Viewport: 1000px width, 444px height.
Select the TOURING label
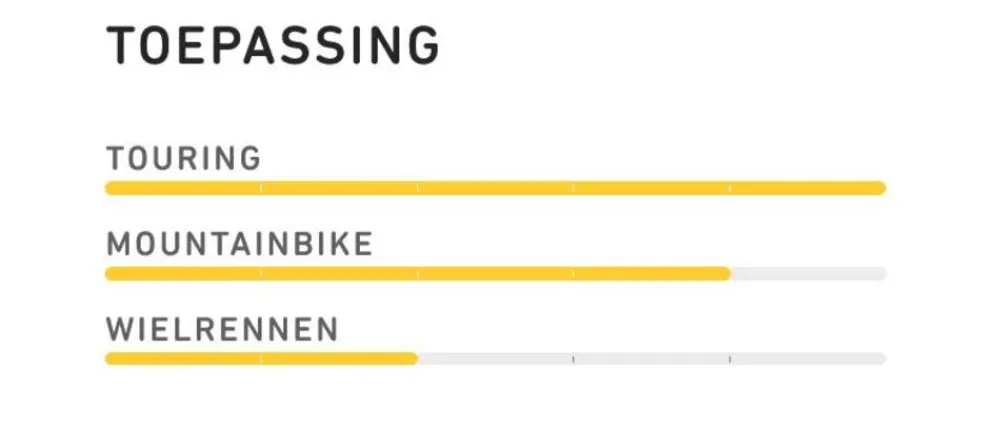tap(183, 158)
